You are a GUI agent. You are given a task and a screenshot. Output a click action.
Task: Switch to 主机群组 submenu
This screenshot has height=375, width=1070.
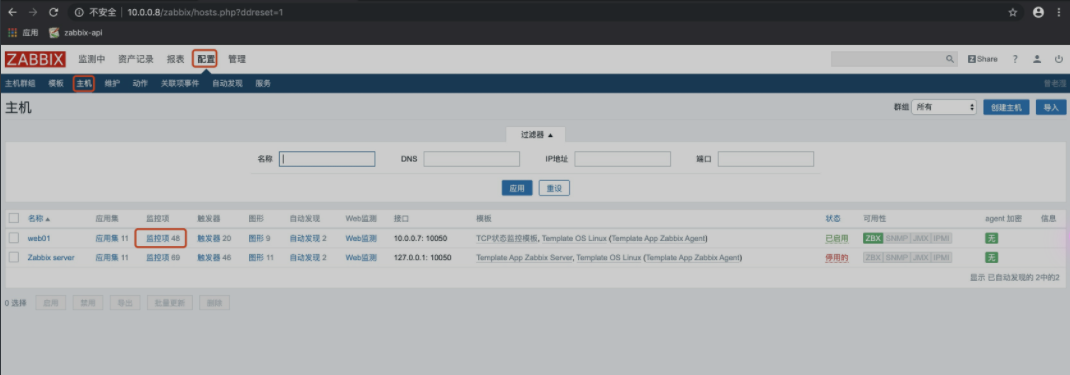pos(20,84)
